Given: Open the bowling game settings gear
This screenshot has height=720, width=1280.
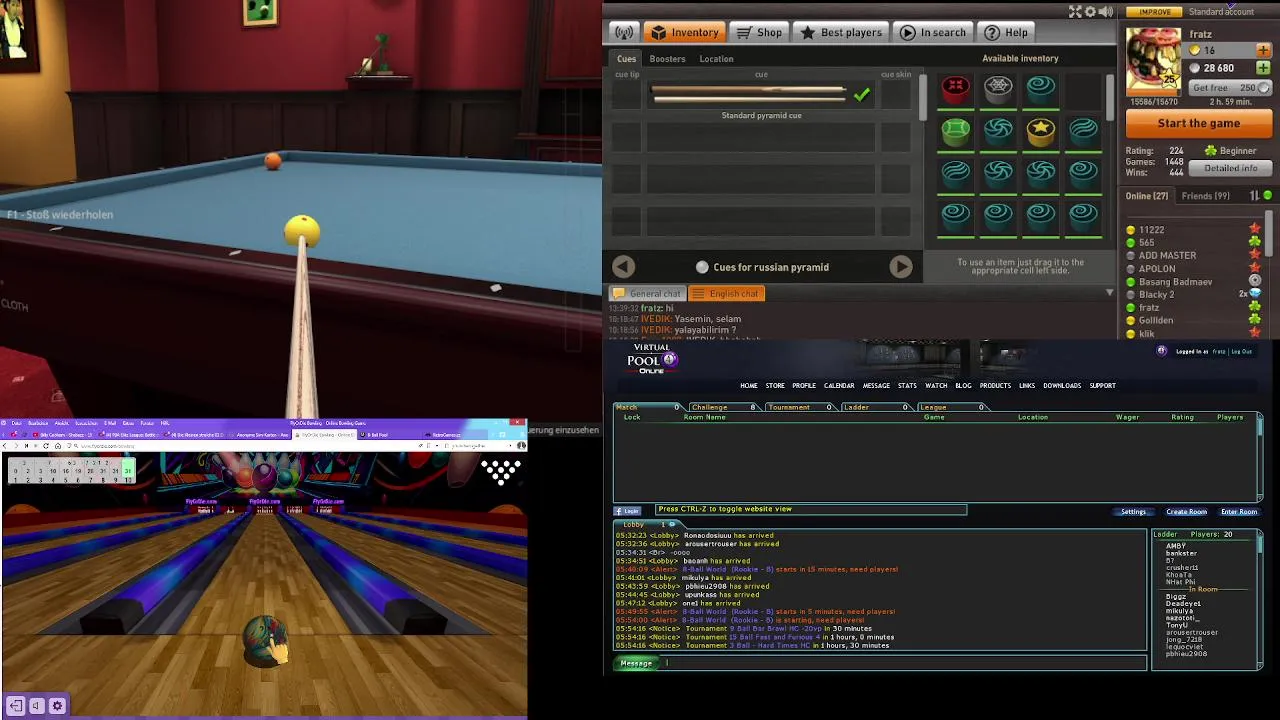Looking at the screenshot, I should pos(57,706).
